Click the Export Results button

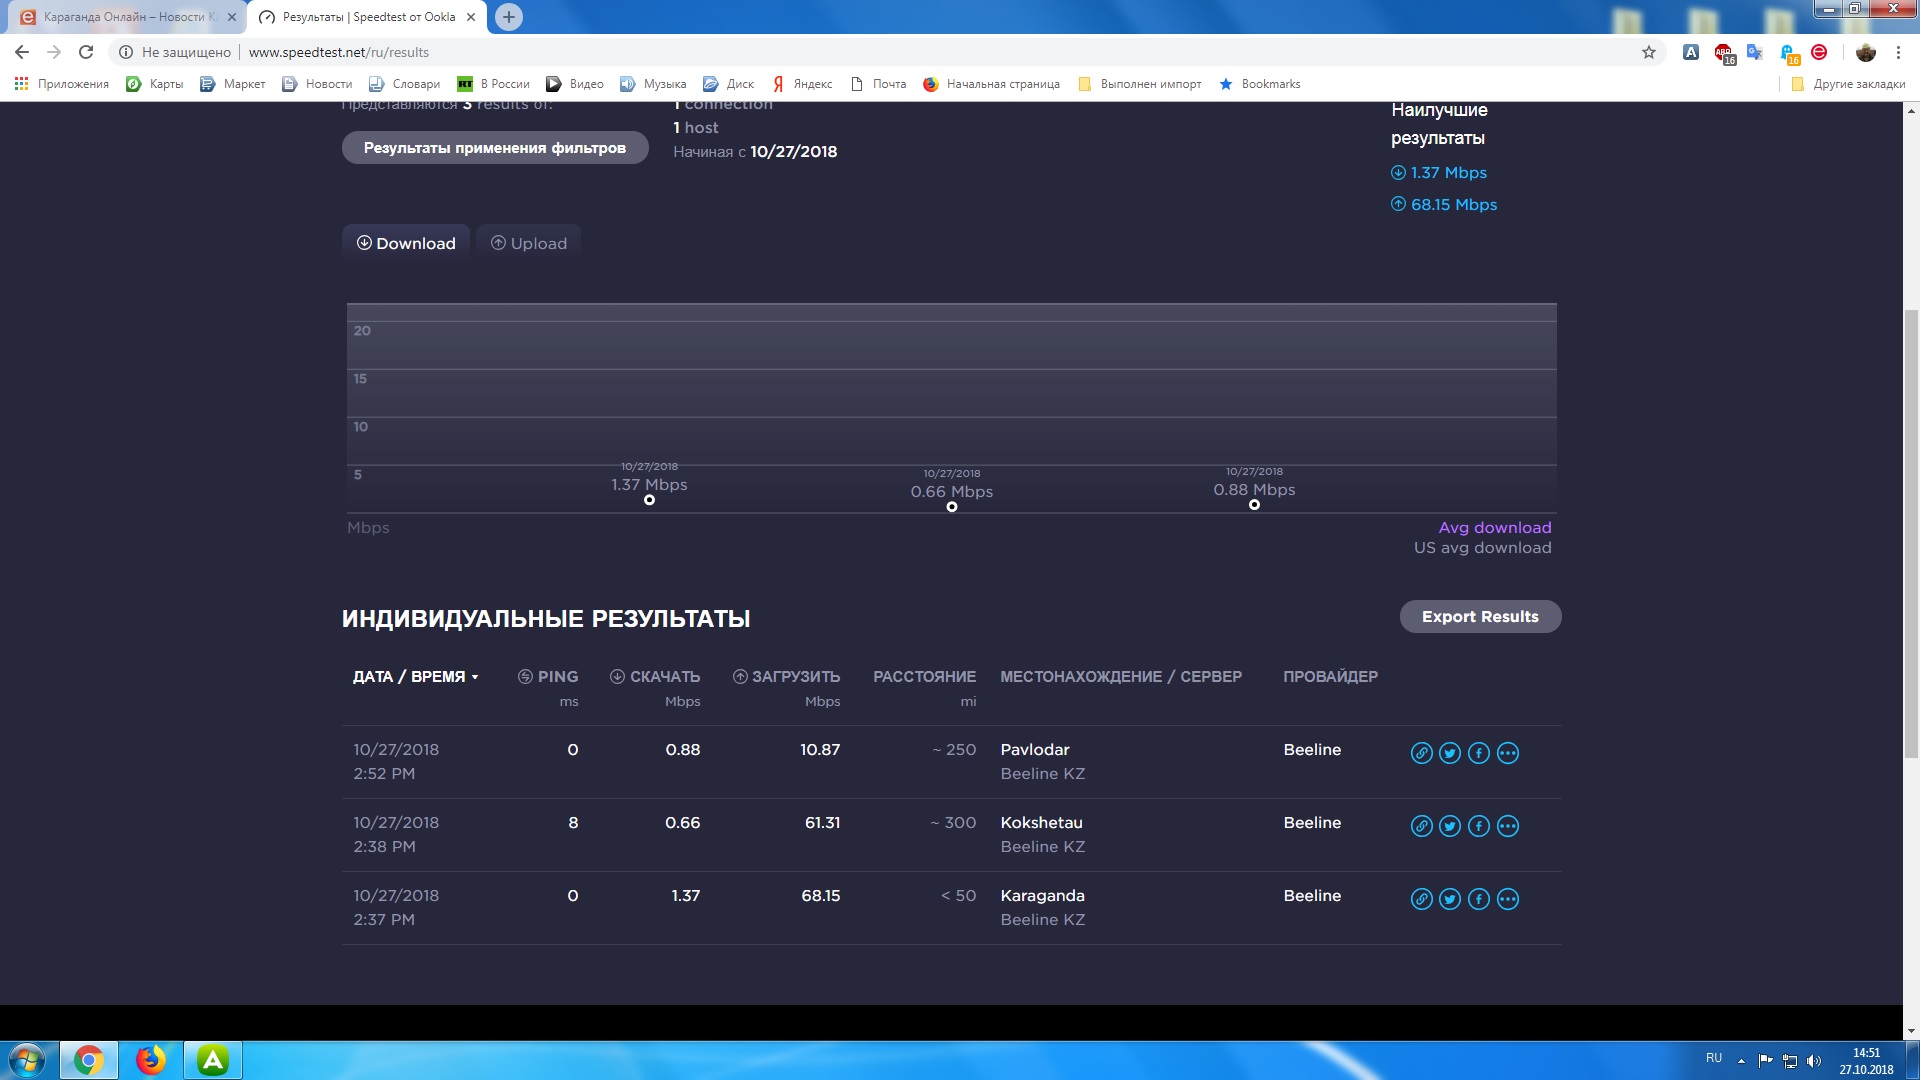(1480, 617)
